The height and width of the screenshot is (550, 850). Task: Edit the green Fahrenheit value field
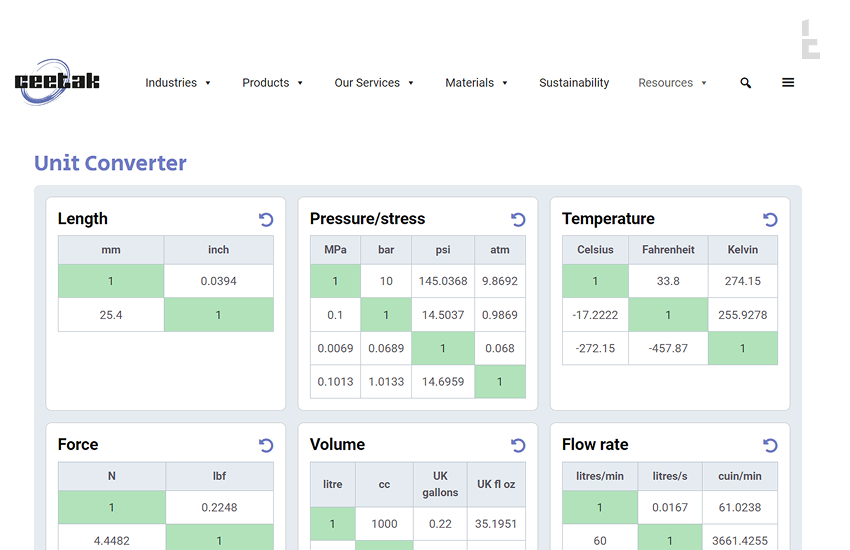(x=668, y=315)
